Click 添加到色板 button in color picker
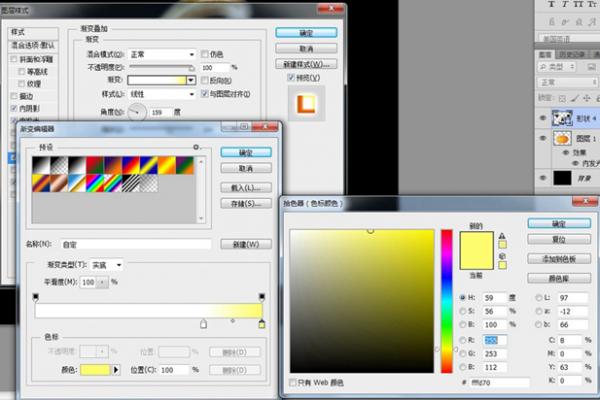This screenshot has height=400, width=600. (553, 259)
